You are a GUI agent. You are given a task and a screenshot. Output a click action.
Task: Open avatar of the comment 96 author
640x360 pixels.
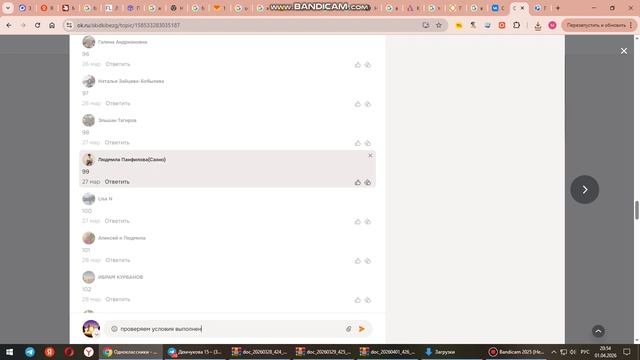tap(89, 42)
